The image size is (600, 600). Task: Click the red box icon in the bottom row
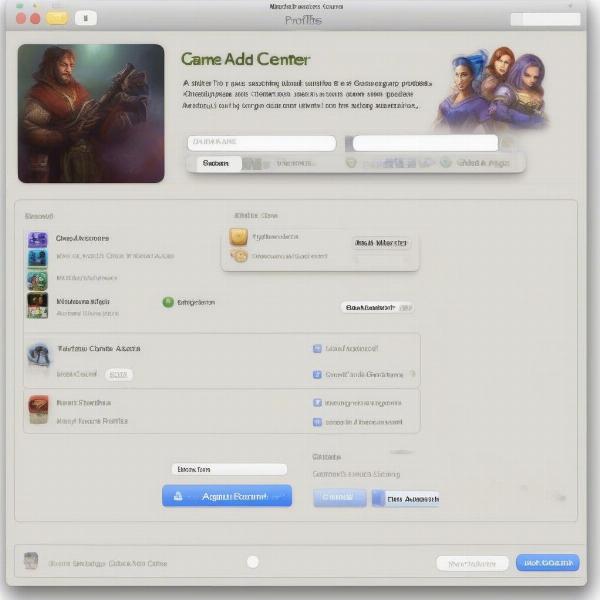tap(39, 409)
